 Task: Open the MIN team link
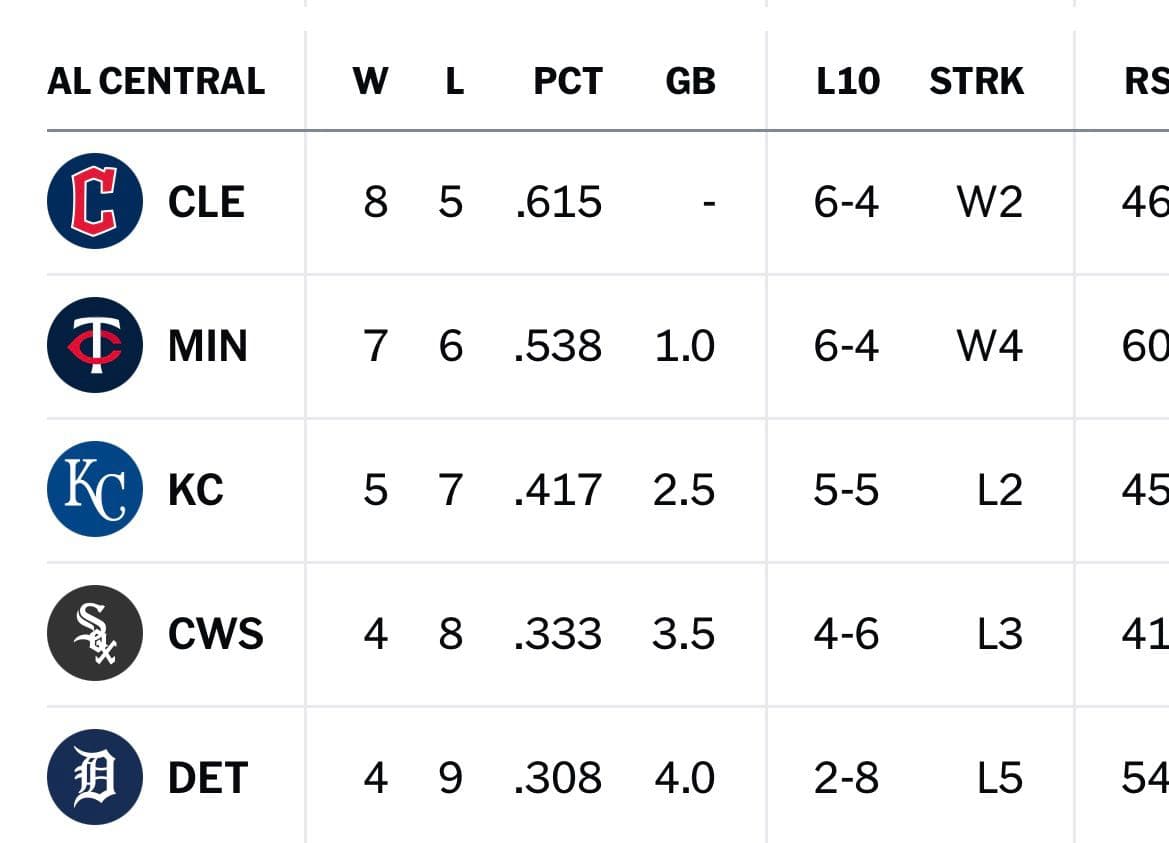coord(208,346)
